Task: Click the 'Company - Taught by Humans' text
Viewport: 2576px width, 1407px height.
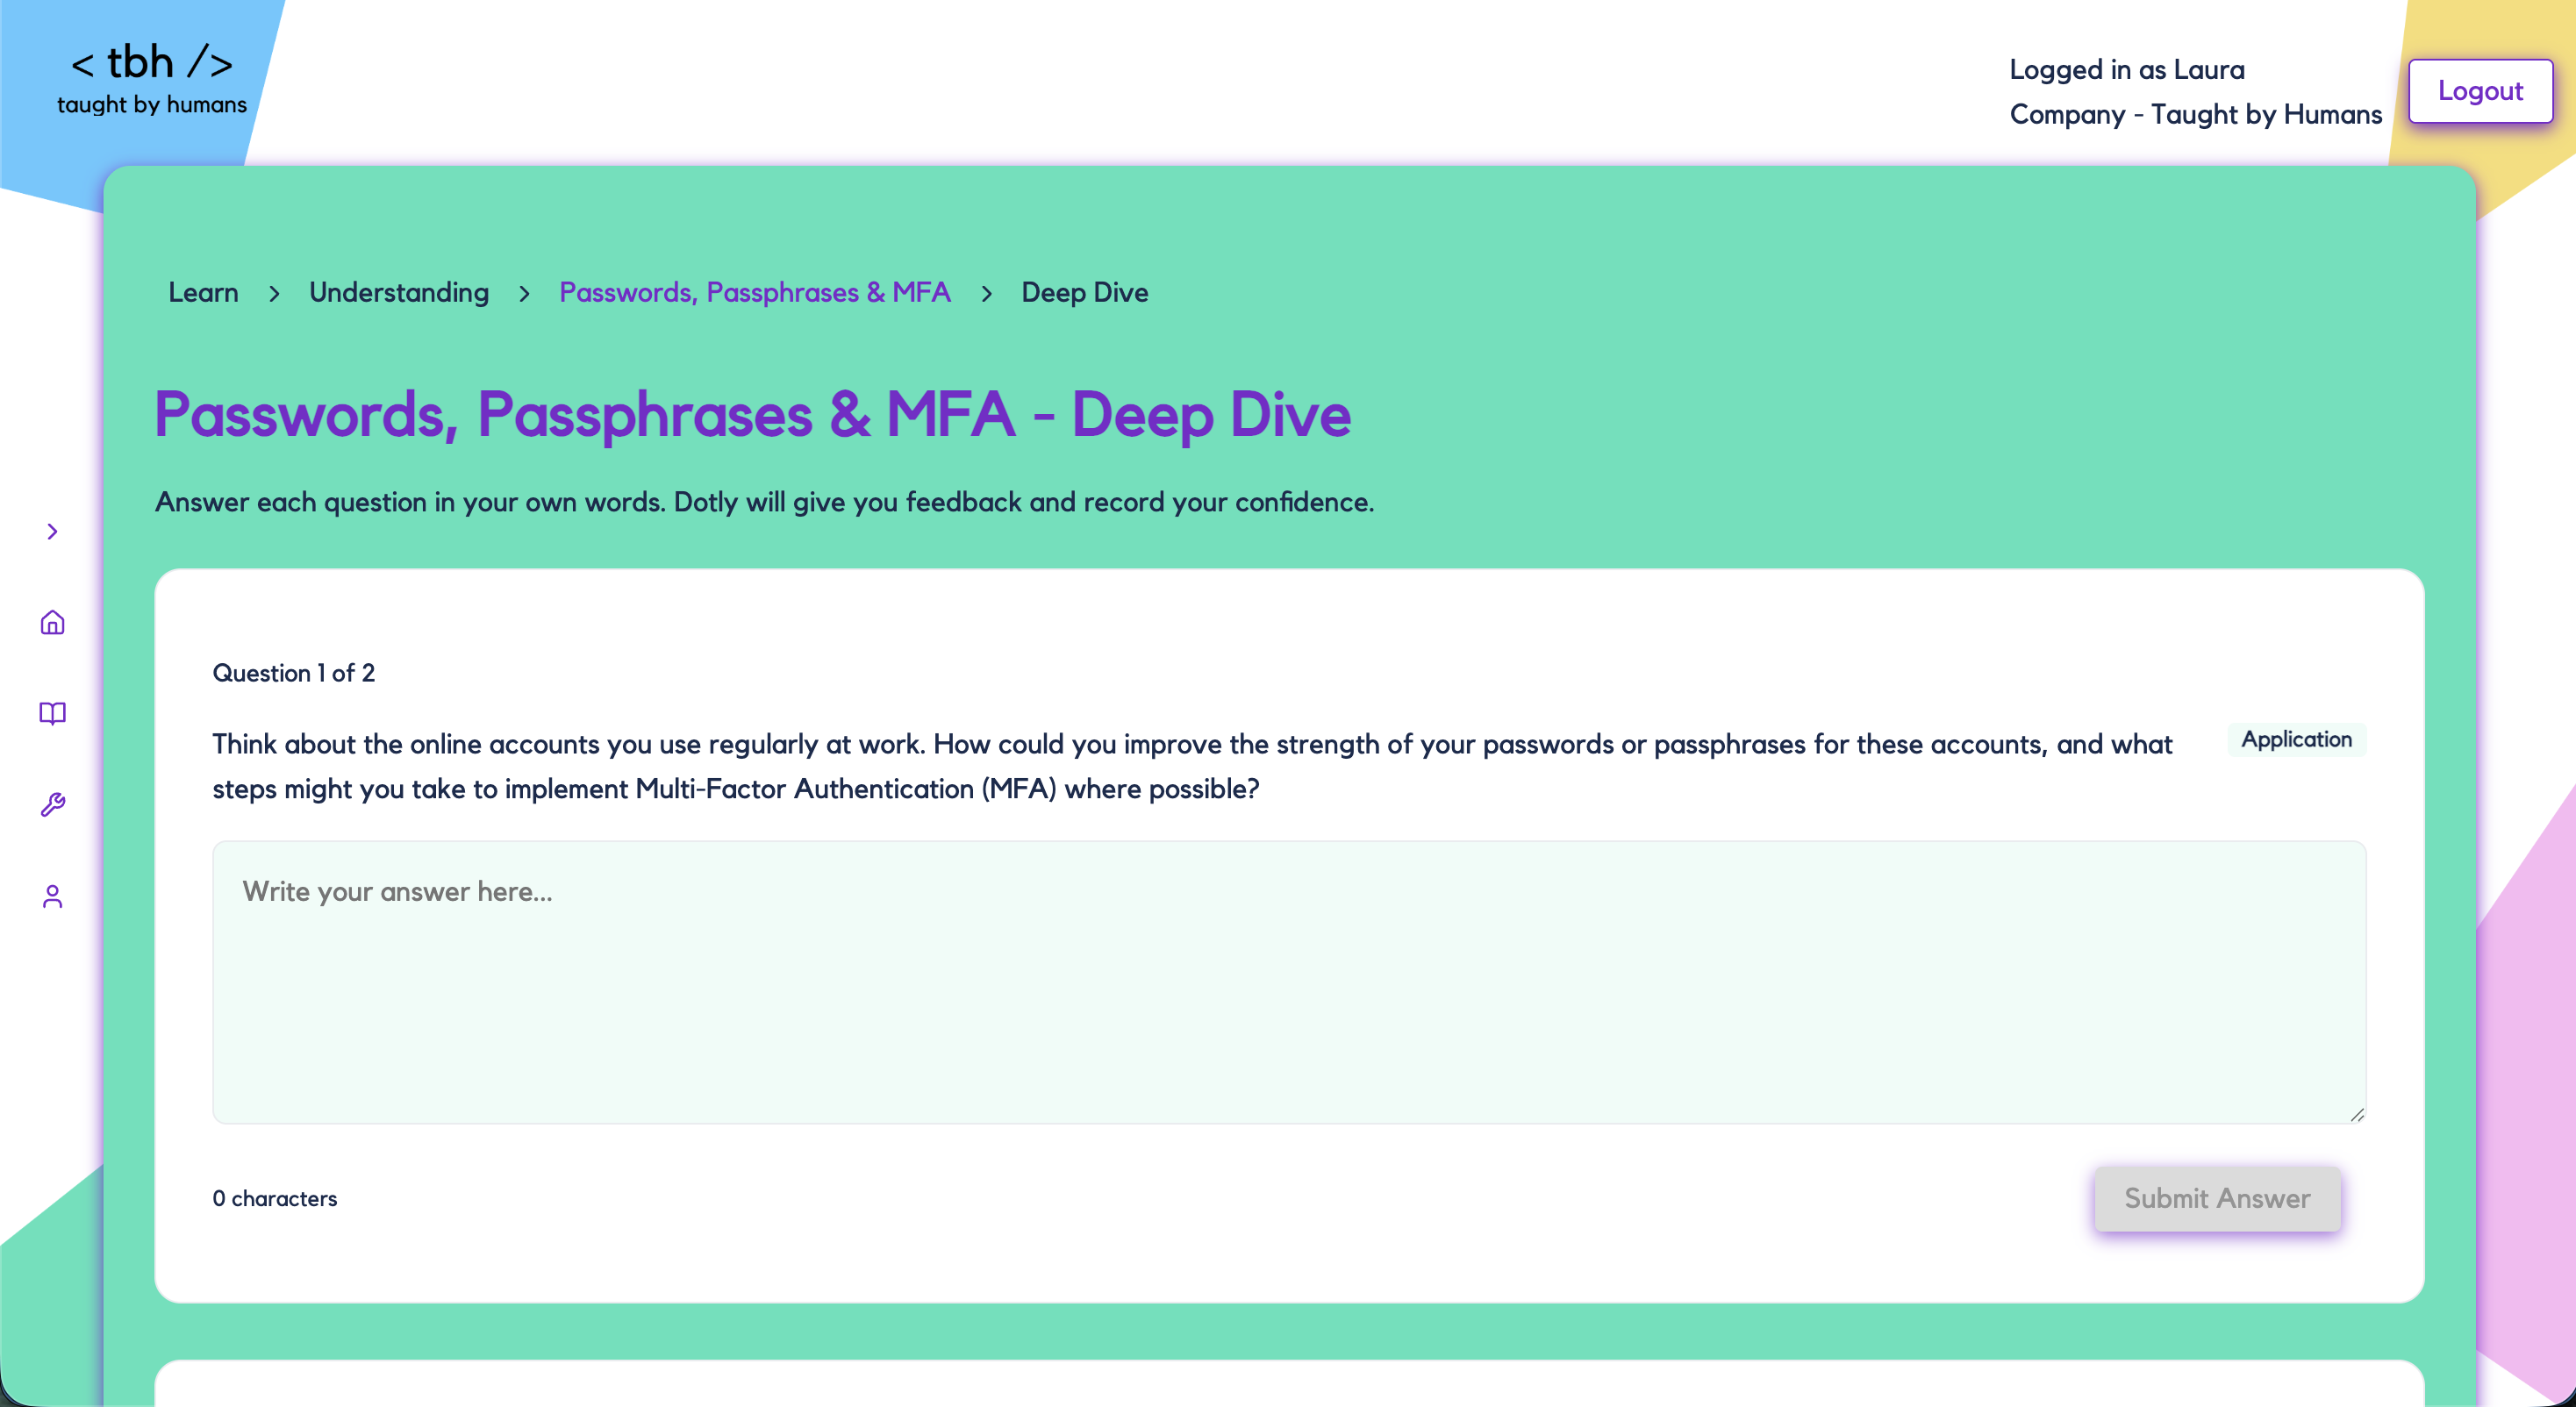Action: point(2196,114)
